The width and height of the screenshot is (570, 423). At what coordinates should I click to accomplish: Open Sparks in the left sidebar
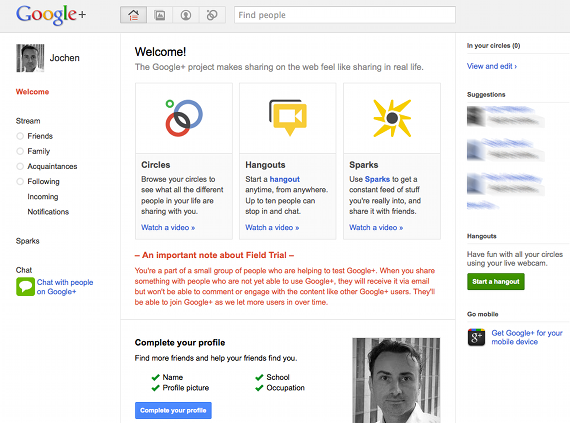point(28,241)
